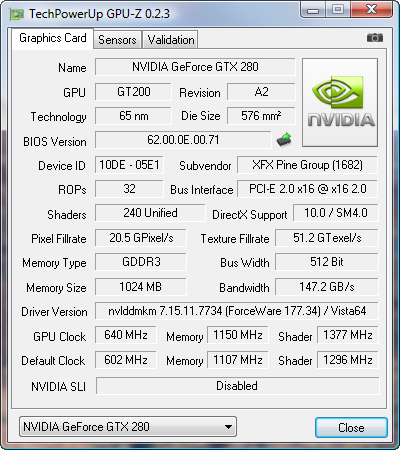
Task: Click the Memory Type value GDDR3
Action: point(141,262)
